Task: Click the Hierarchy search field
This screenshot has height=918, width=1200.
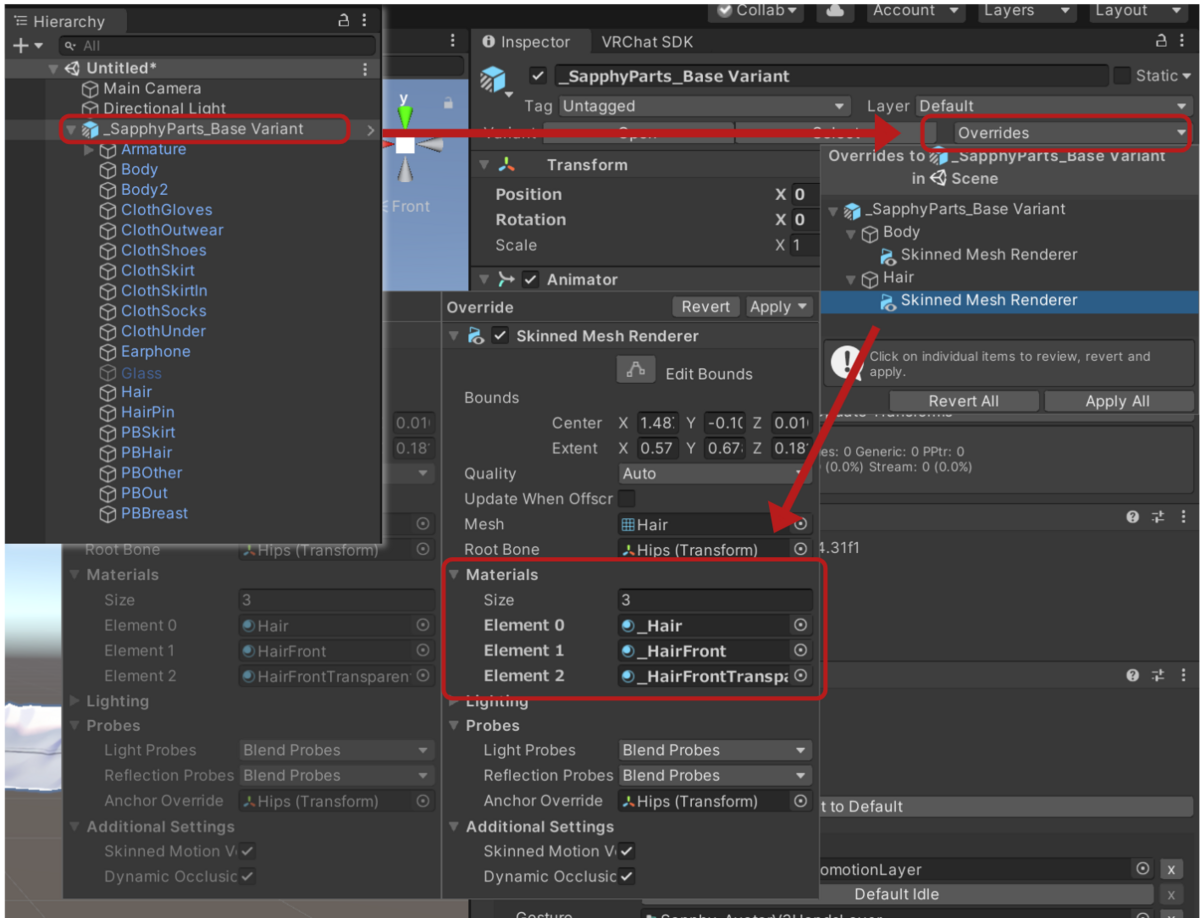Action: [217, 46]
